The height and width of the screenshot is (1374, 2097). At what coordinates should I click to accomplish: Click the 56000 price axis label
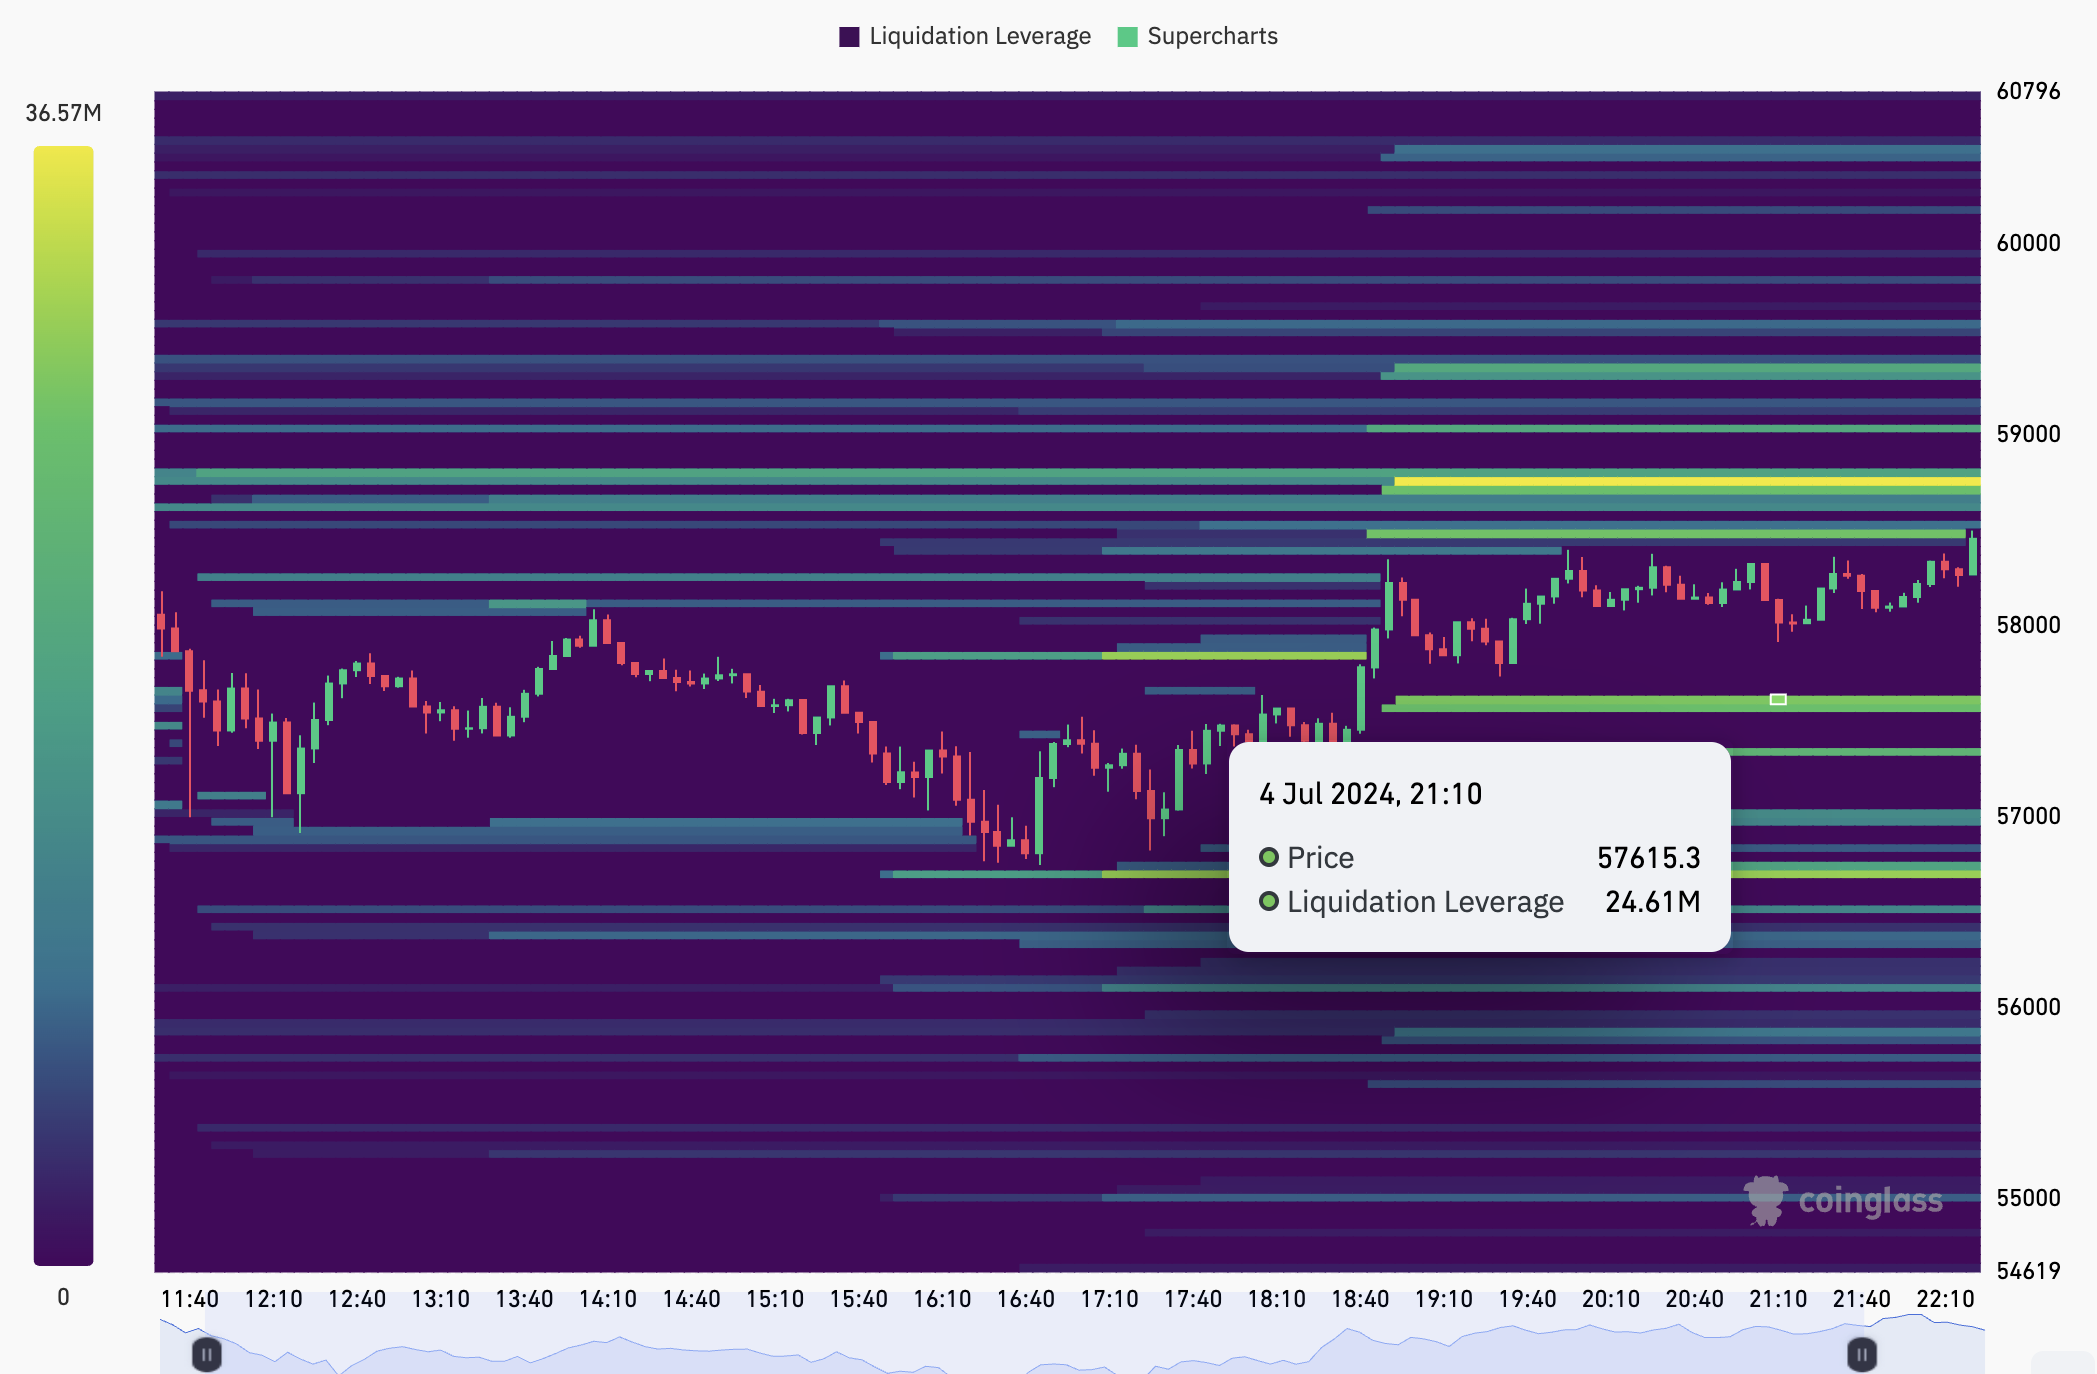(x=2028, y=1007)
